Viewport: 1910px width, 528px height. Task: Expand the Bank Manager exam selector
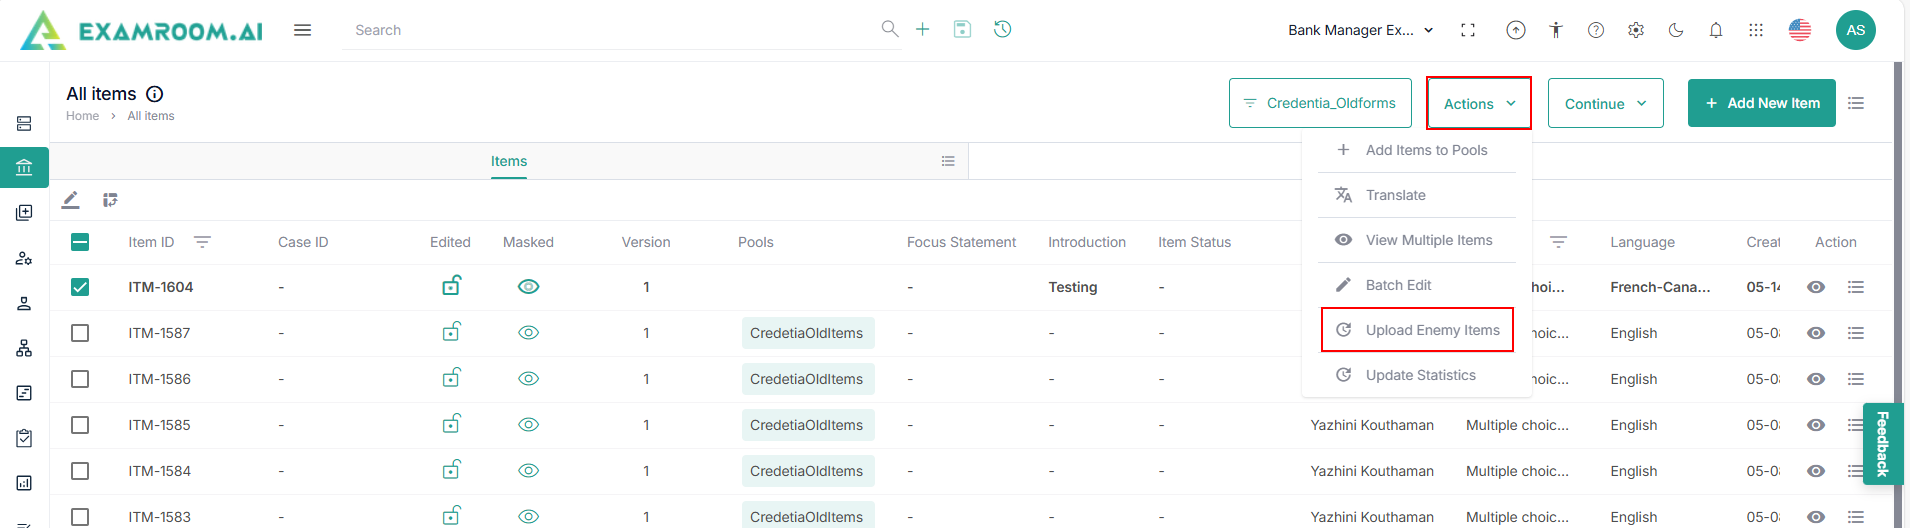click(1360, 30)
